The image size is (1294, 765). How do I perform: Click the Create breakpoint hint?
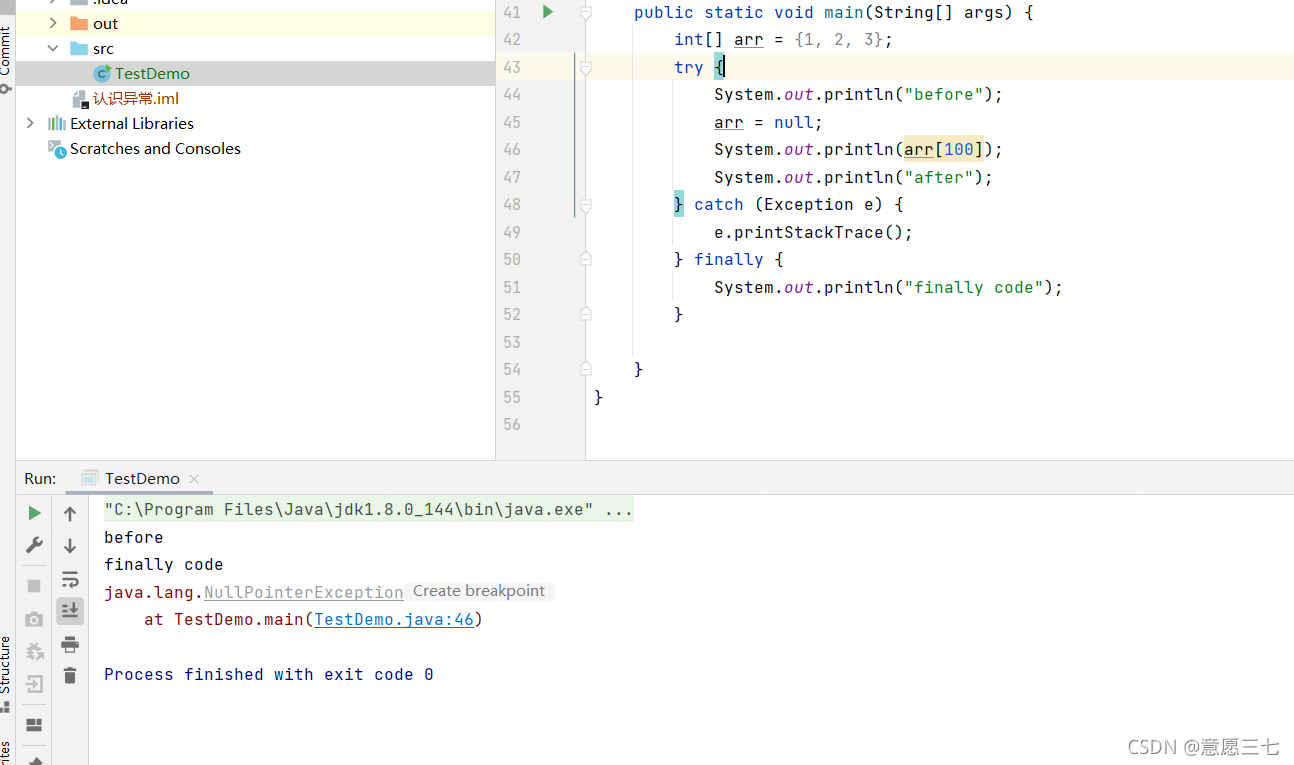point(479,591)
